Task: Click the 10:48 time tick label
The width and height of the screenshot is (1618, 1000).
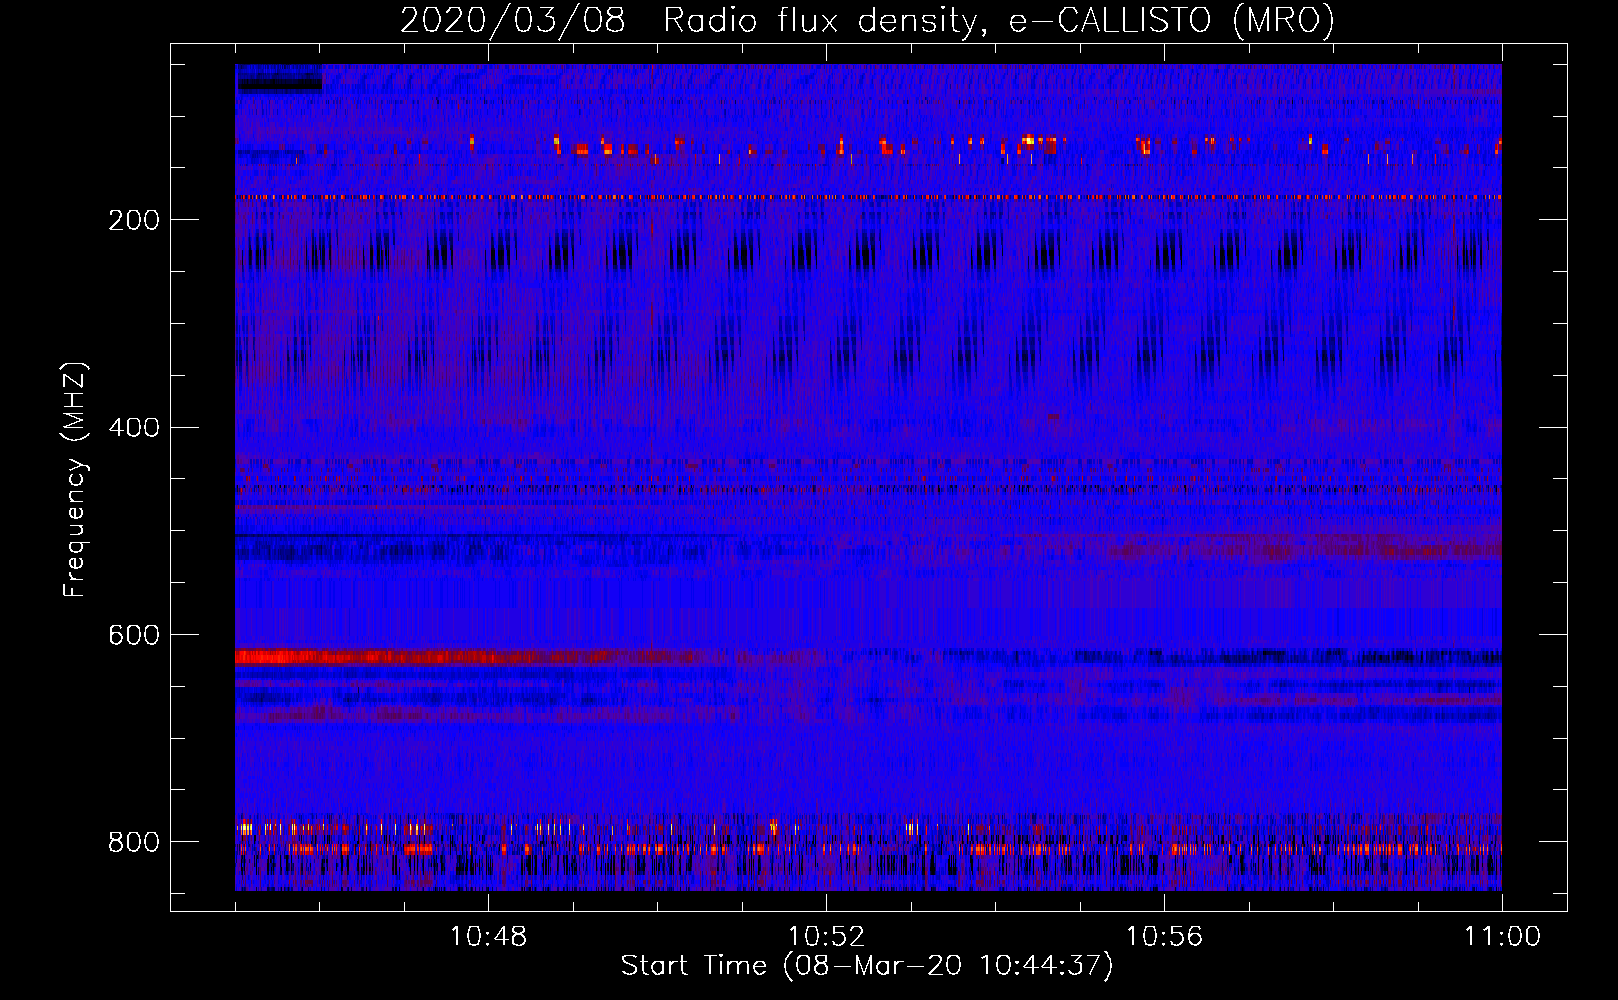Action: [x=488, y=937]
